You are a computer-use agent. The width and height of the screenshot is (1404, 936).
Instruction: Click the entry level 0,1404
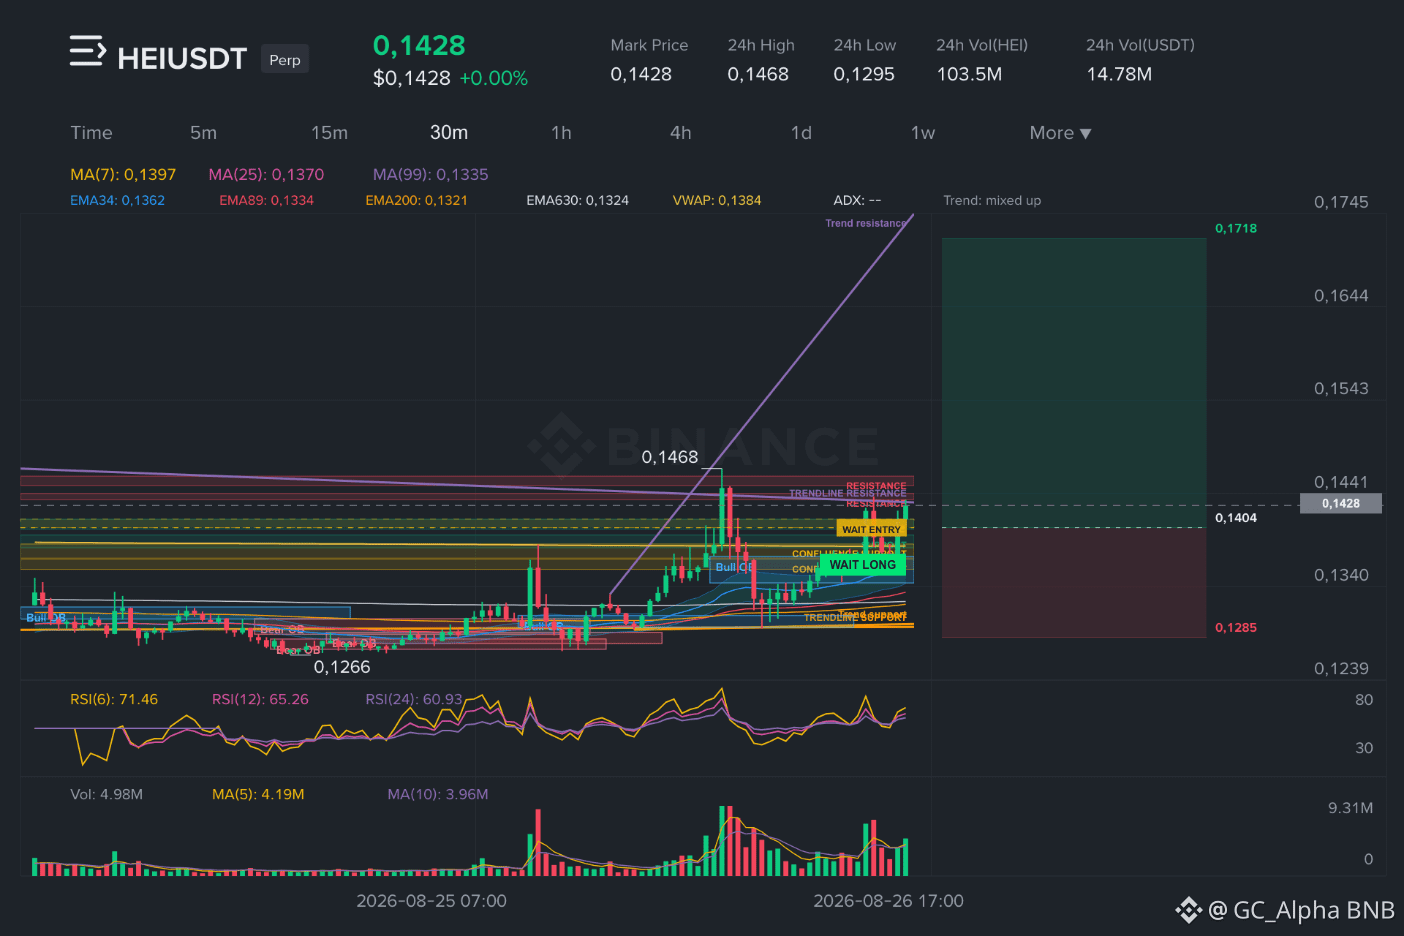tap(1236, 517)
